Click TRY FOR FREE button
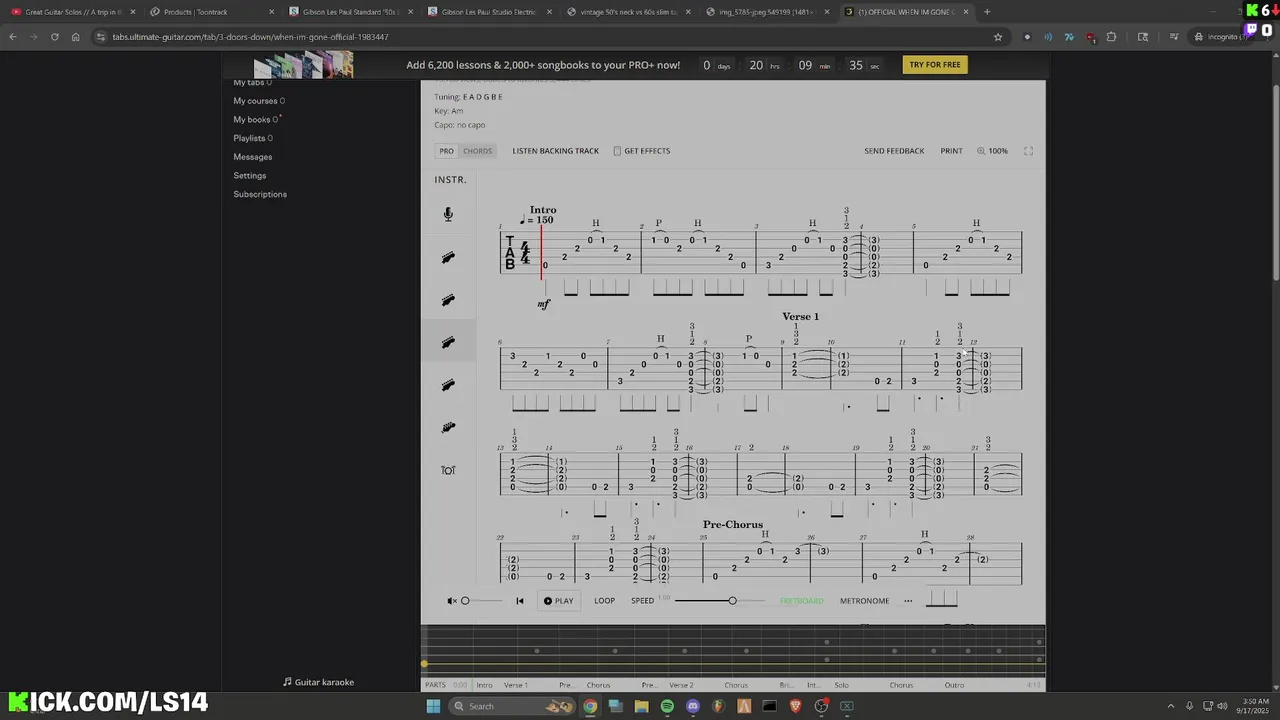This screenshot has width=1280, height=720. tap(935, 65)
